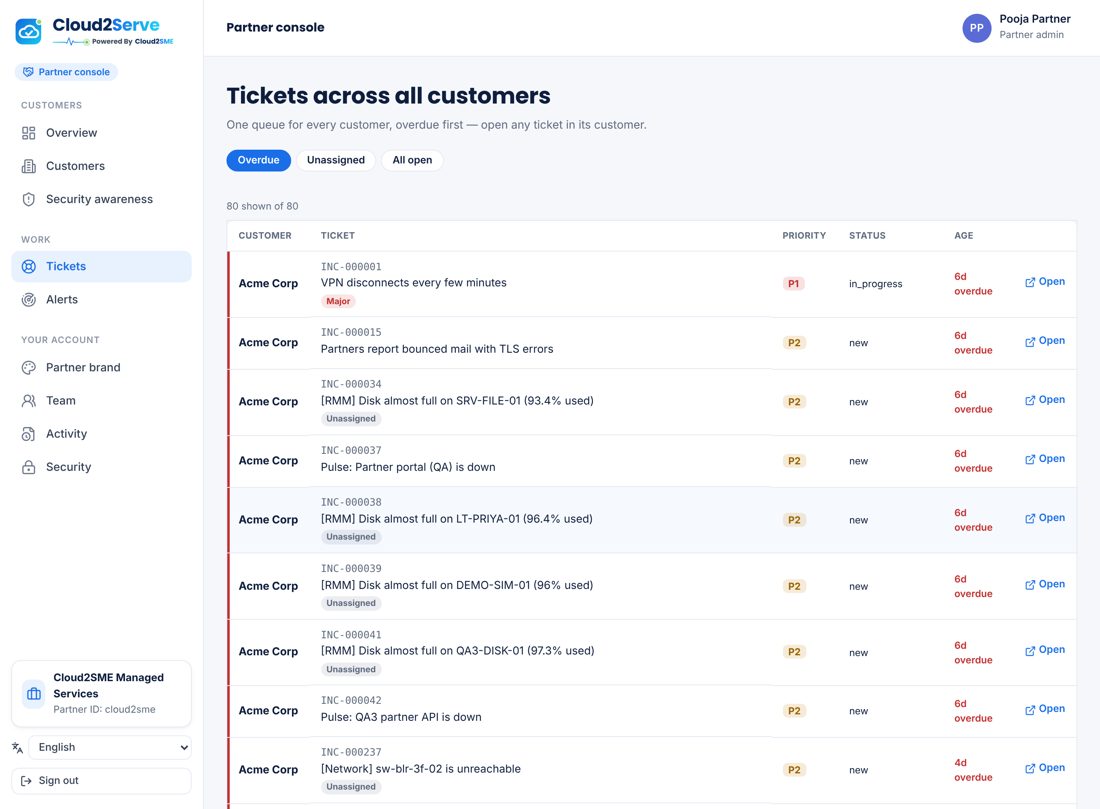The height and width of the screenshot is (809, 1100).
Task: Click the CUSTOMER column header
Action: [x=264, y=236]
